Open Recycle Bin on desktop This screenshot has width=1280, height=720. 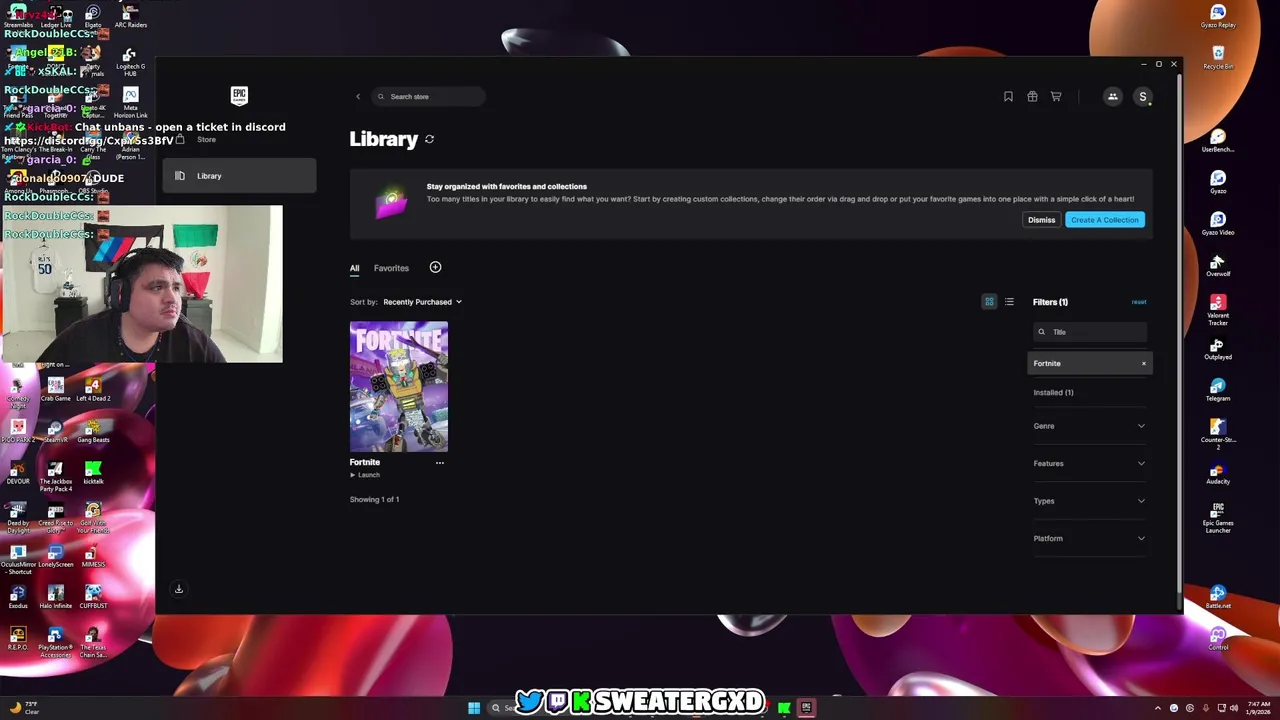click(1218, 58)
